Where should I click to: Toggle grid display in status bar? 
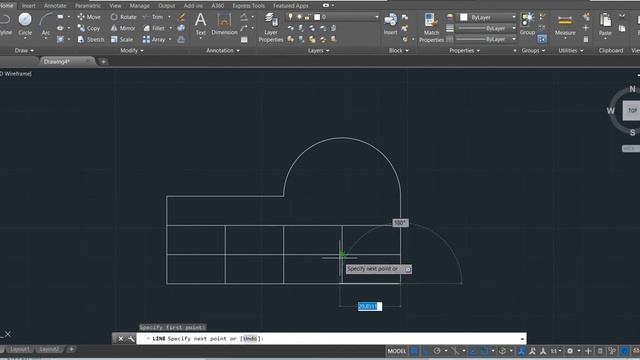414,351
